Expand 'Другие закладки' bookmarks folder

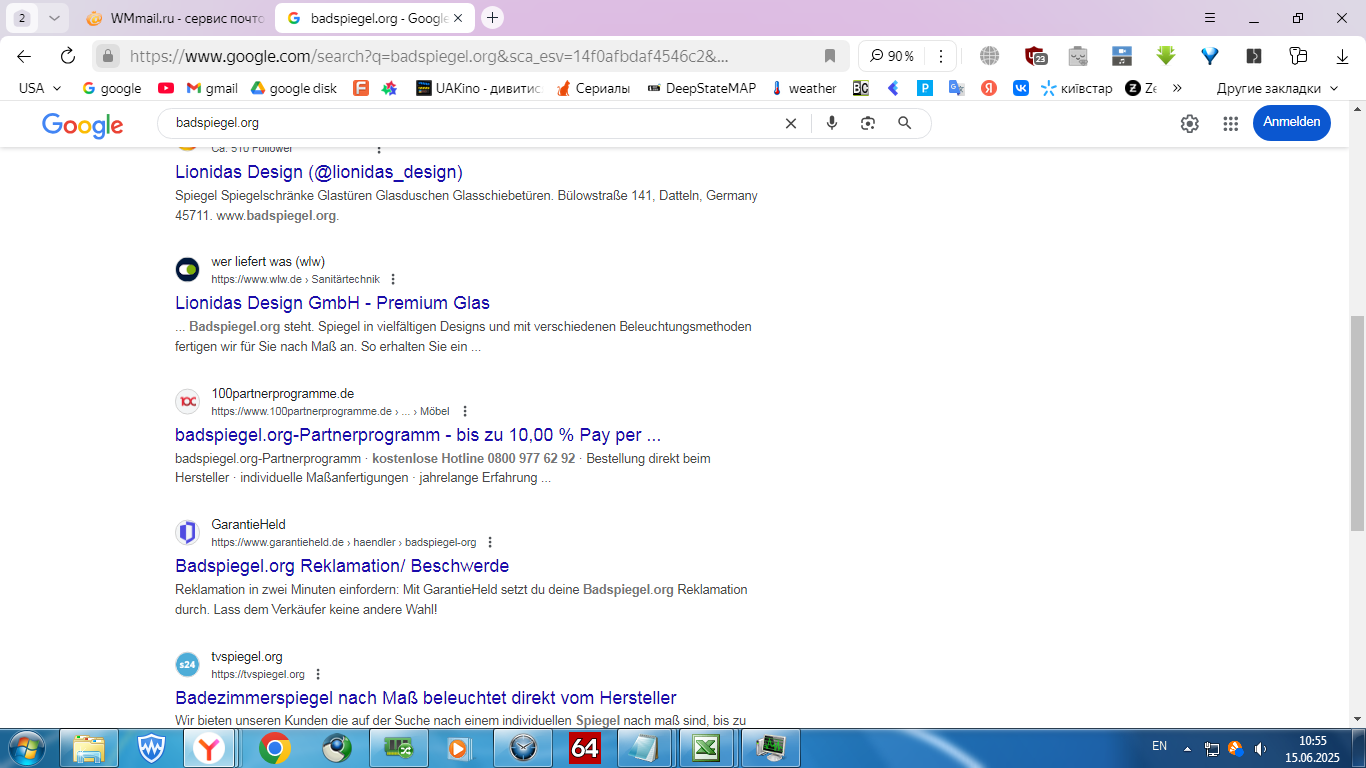pyautogui.click(x=1277, y=88)
